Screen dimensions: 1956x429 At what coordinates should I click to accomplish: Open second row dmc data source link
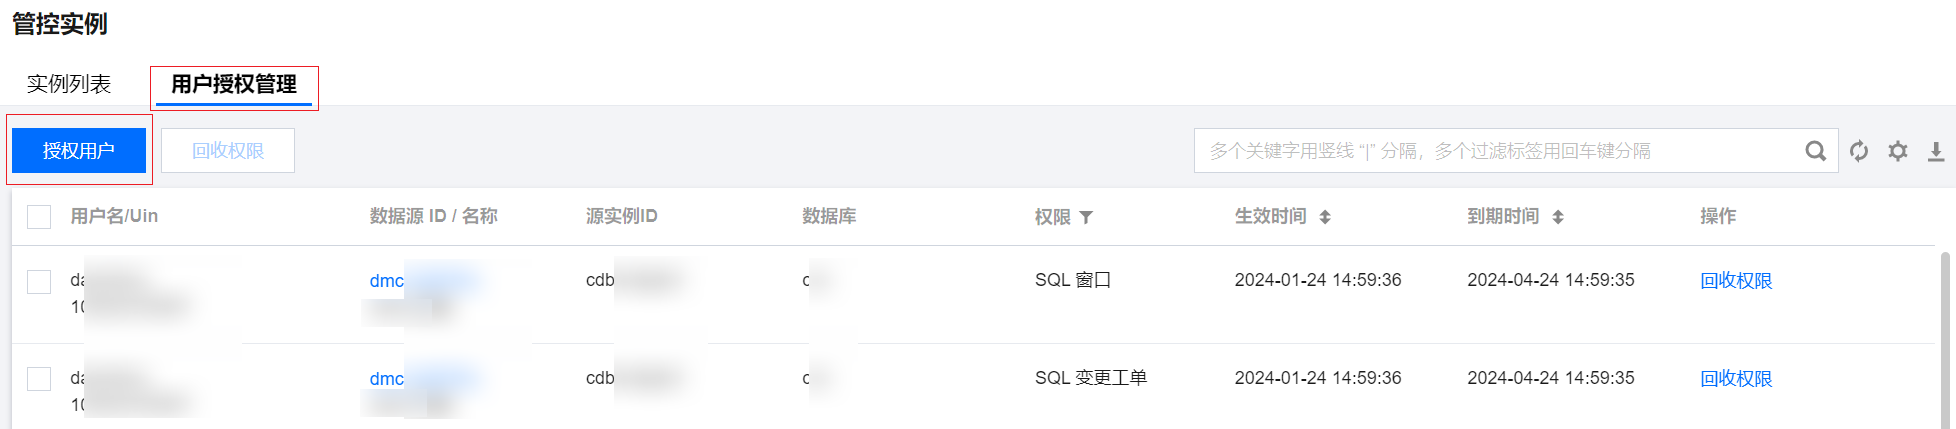pyautogui.click(x=387, y=379)
